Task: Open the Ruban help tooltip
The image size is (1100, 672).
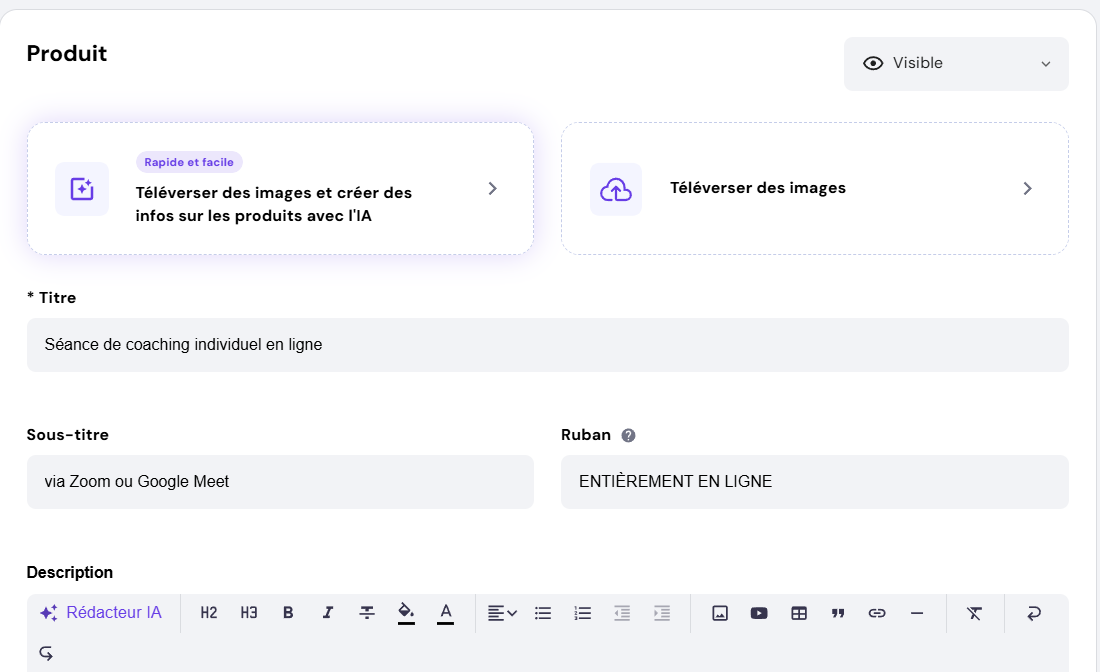Action: (626, 434)
